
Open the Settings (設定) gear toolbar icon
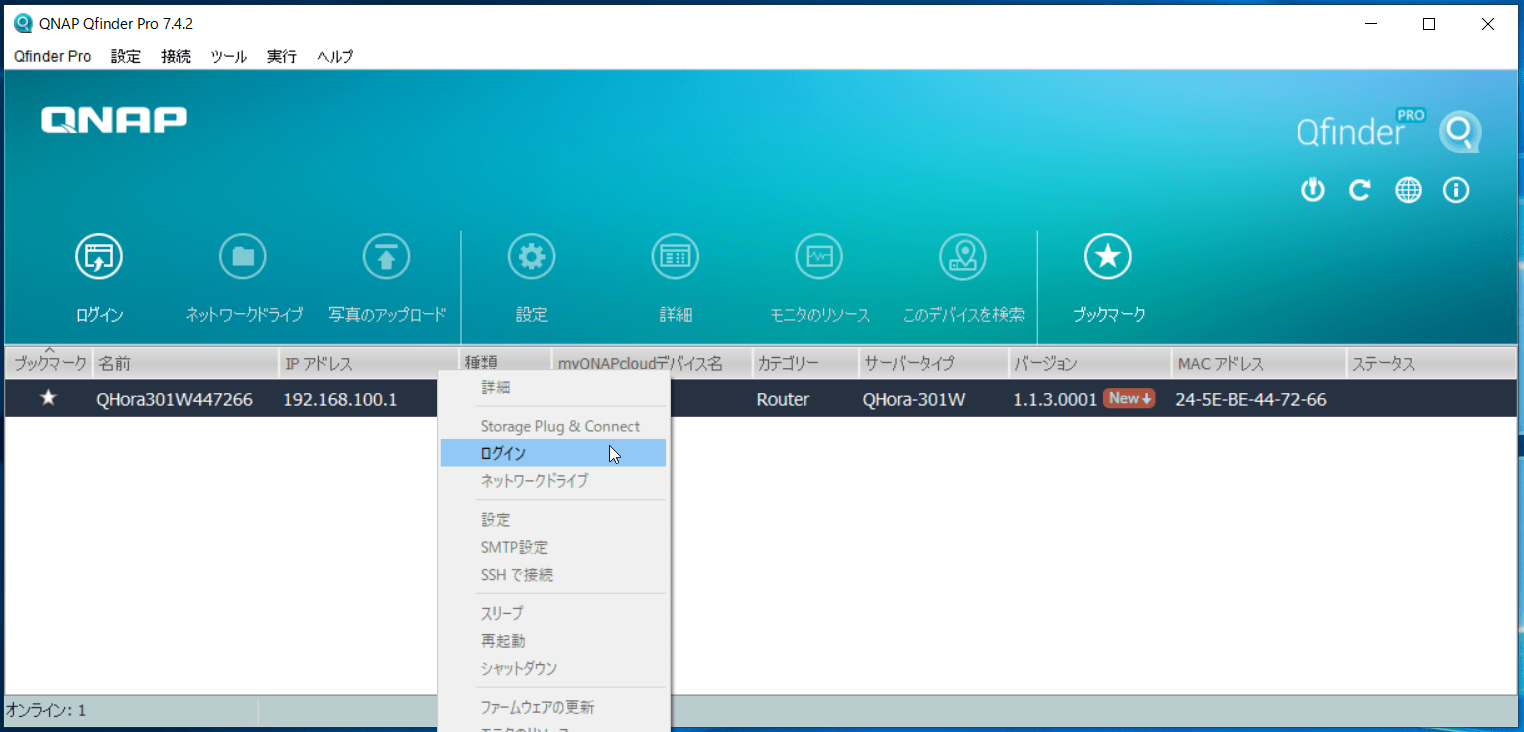point(531,258)
